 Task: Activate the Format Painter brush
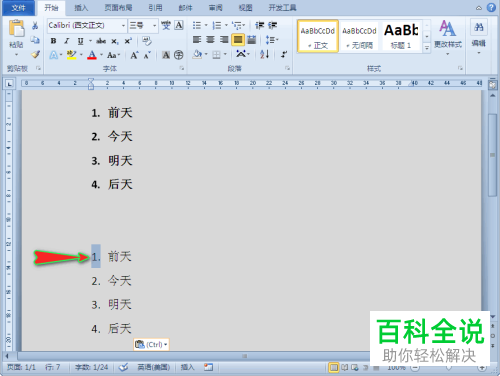click(x=35, y=54)
